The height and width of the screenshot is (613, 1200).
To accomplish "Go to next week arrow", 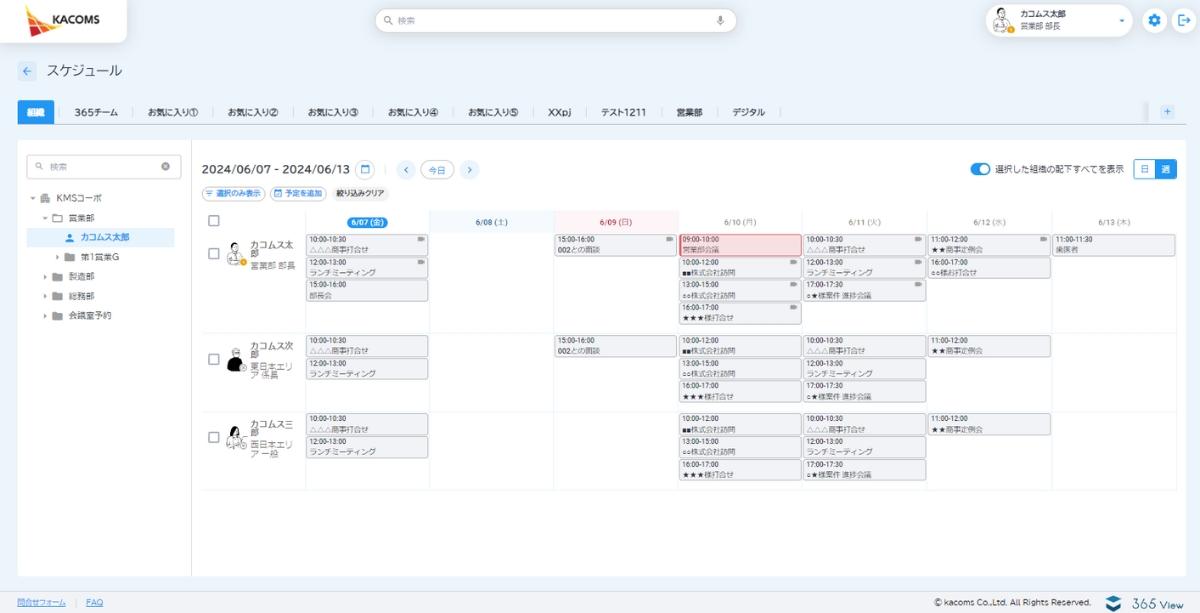I will coord(469,170).
